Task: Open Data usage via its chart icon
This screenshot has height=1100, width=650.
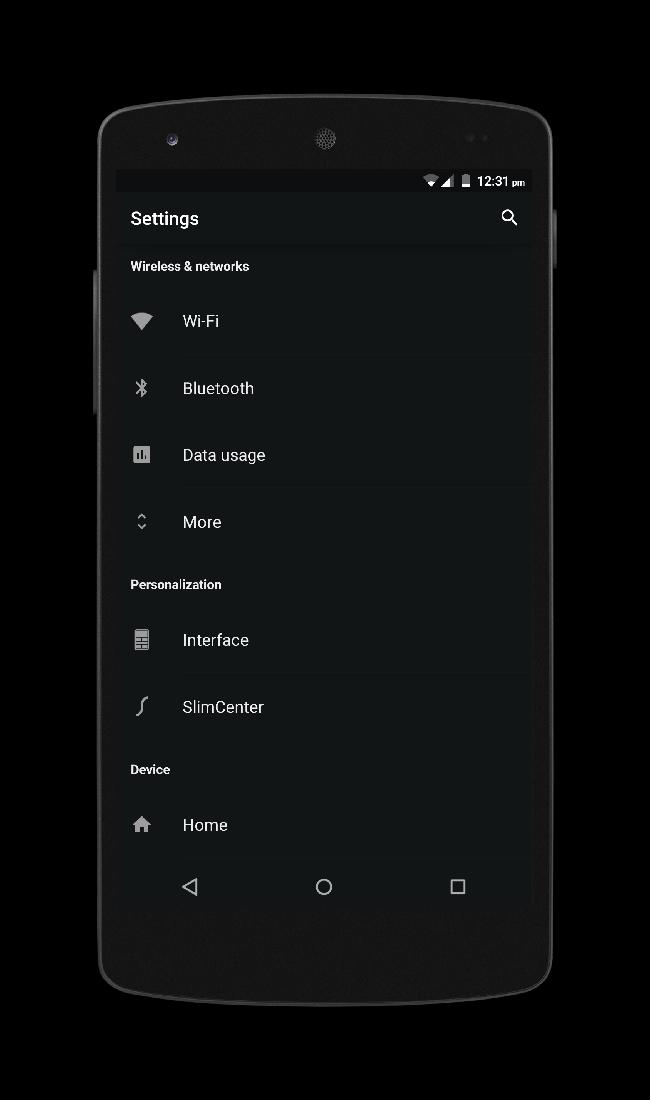Action: pyautogui.click(x=141, y=454)
